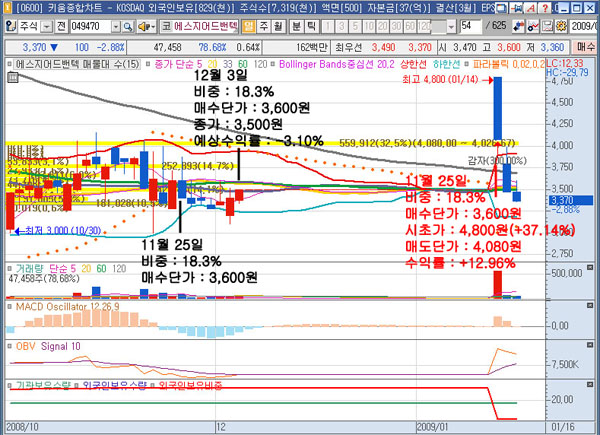Viewport: 600px width, 435px height.
Task: Click the yellow window number 1 icon
Action: (x=8, y=7)
